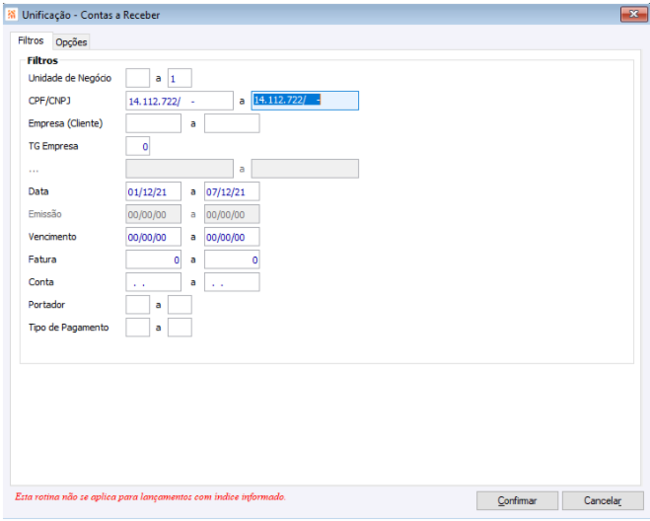Focus the starting Conta field
The image size is (650, 521).
tap(153, 282)
